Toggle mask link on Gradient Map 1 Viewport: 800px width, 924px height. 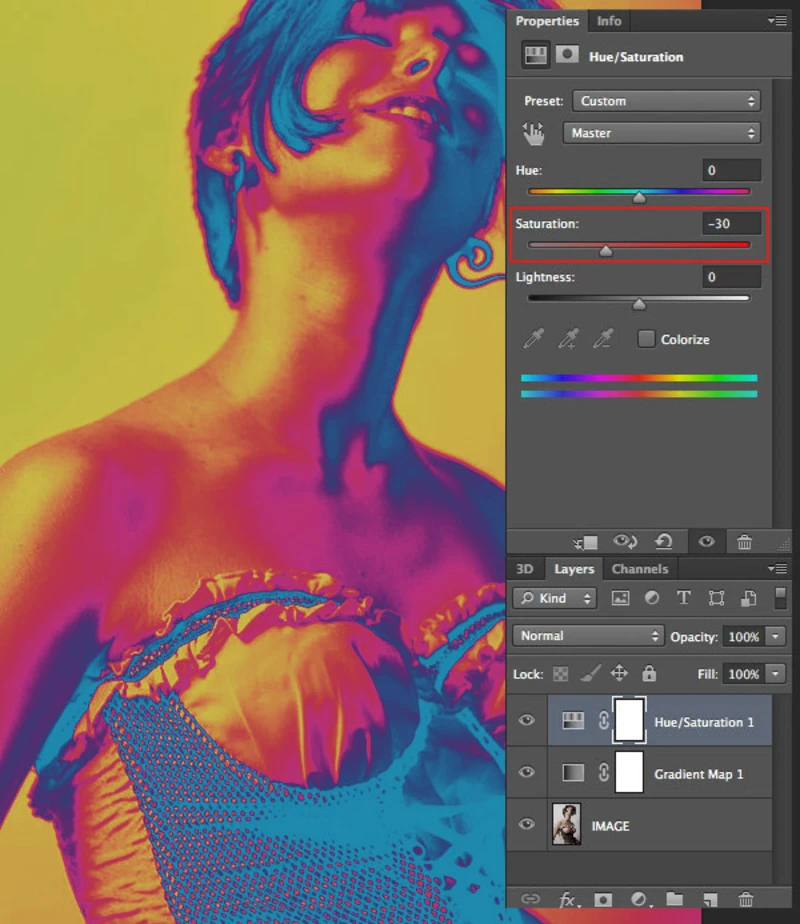pos(603,772)
